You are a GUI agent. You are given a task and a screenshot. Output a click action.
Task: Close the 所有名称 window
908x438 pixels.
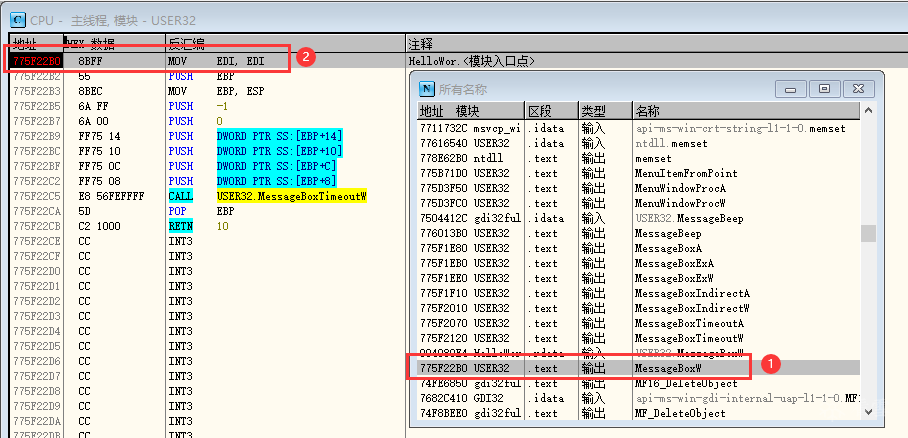click(x=858, y=89)
